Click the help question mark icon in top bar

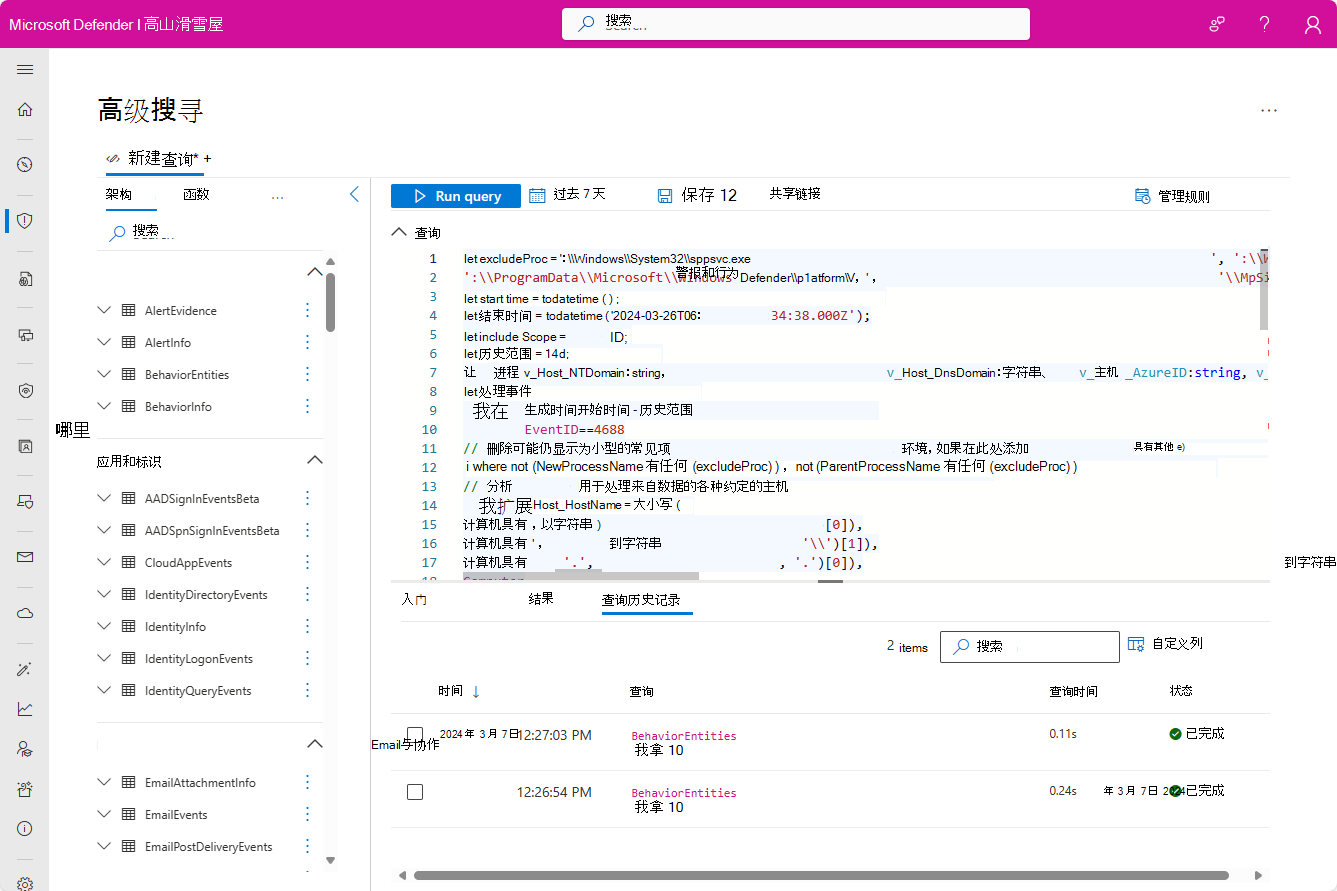(1264, 24)
